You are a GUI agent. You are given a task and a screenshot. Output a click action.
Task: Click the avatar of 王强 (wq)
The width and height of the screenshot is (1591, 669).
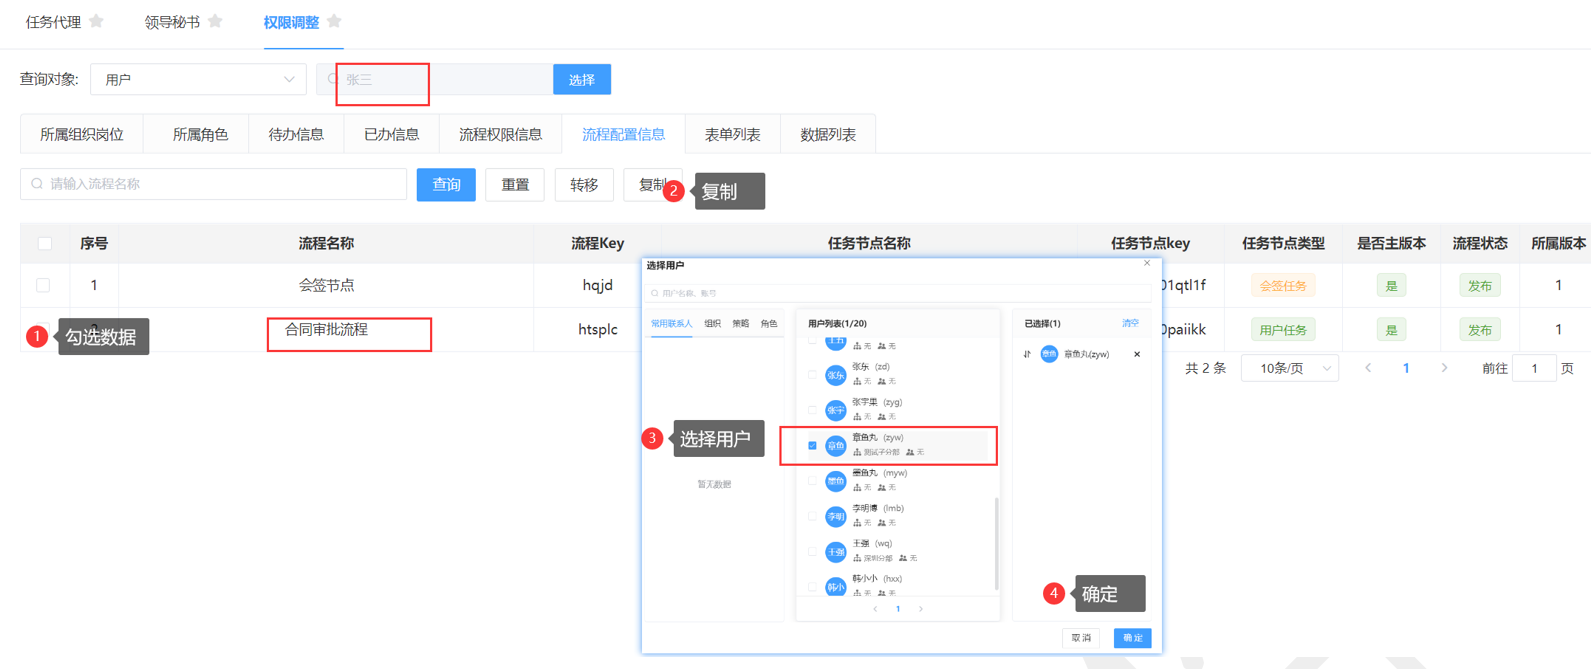coord(835,552)
